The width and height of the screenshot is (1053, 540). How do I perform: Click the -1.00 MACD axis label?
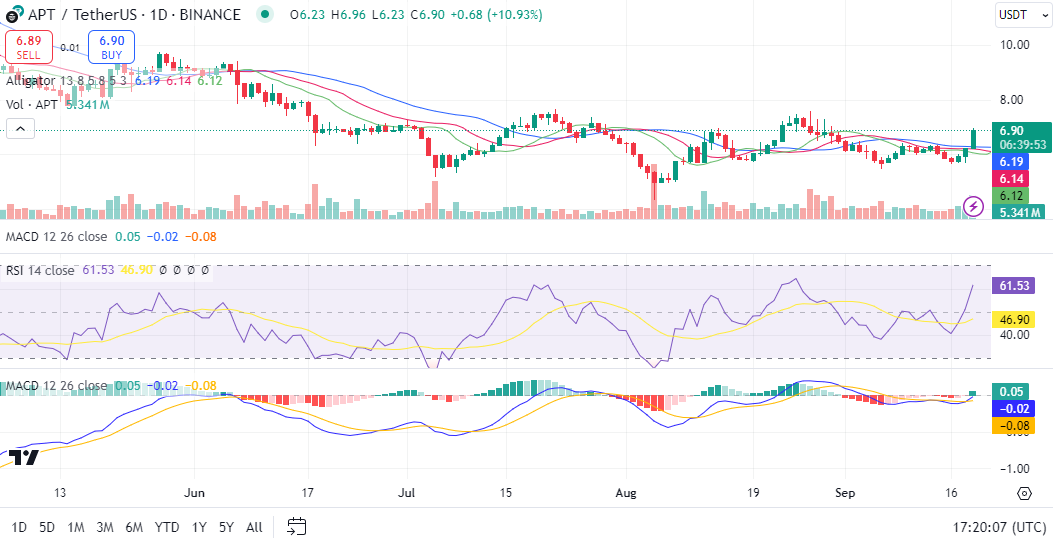(1014, 468)
